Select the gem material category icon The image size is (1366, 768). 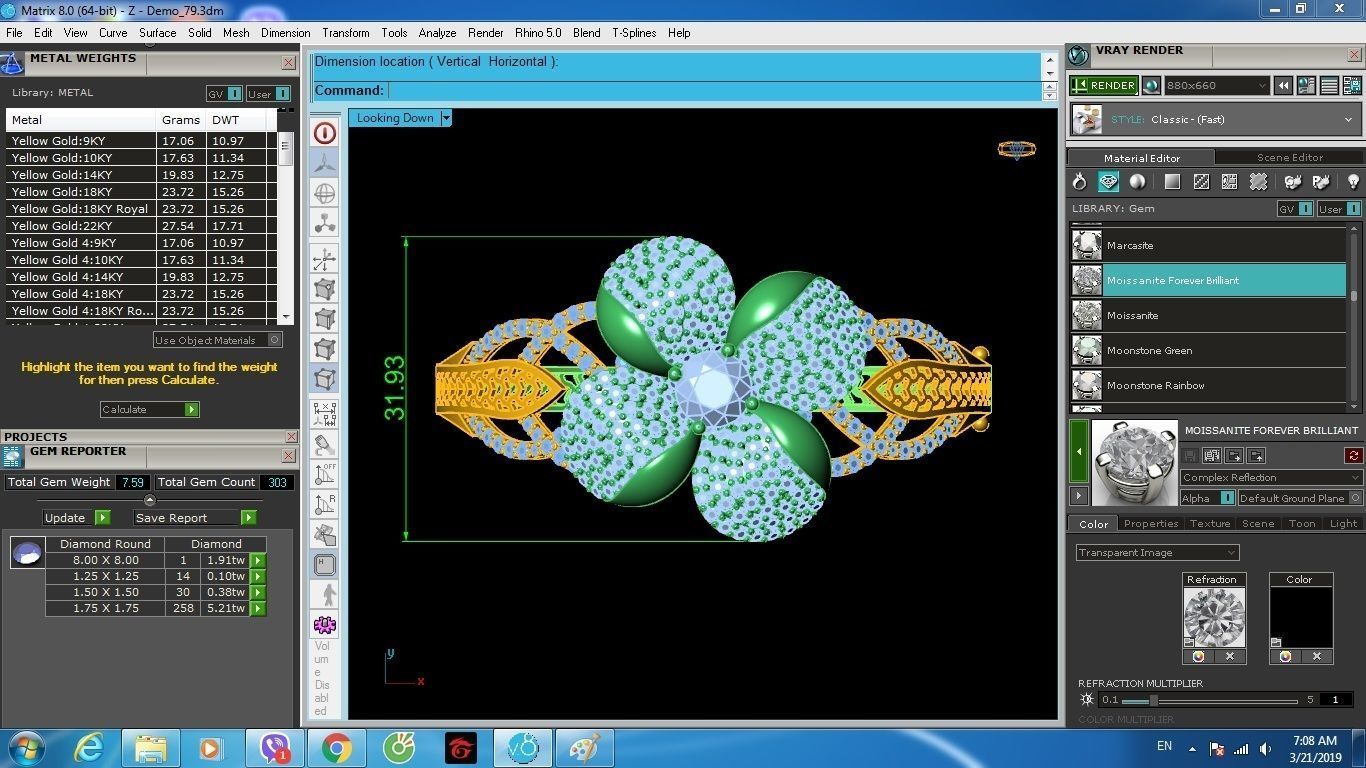[1108, 182]
